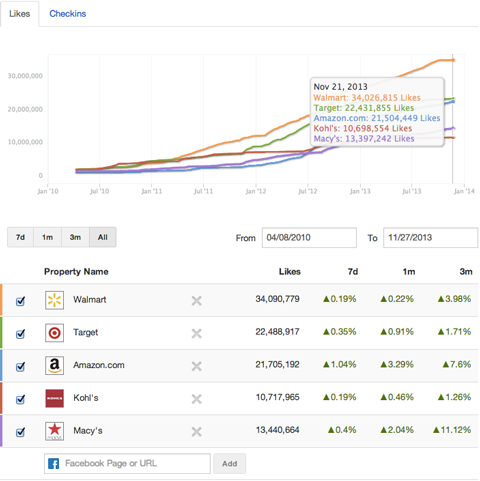Click Amazon's 21,705,192 likes value
Image resolution: width=480 pixels, height=481 pixels.
coord(277,364)
